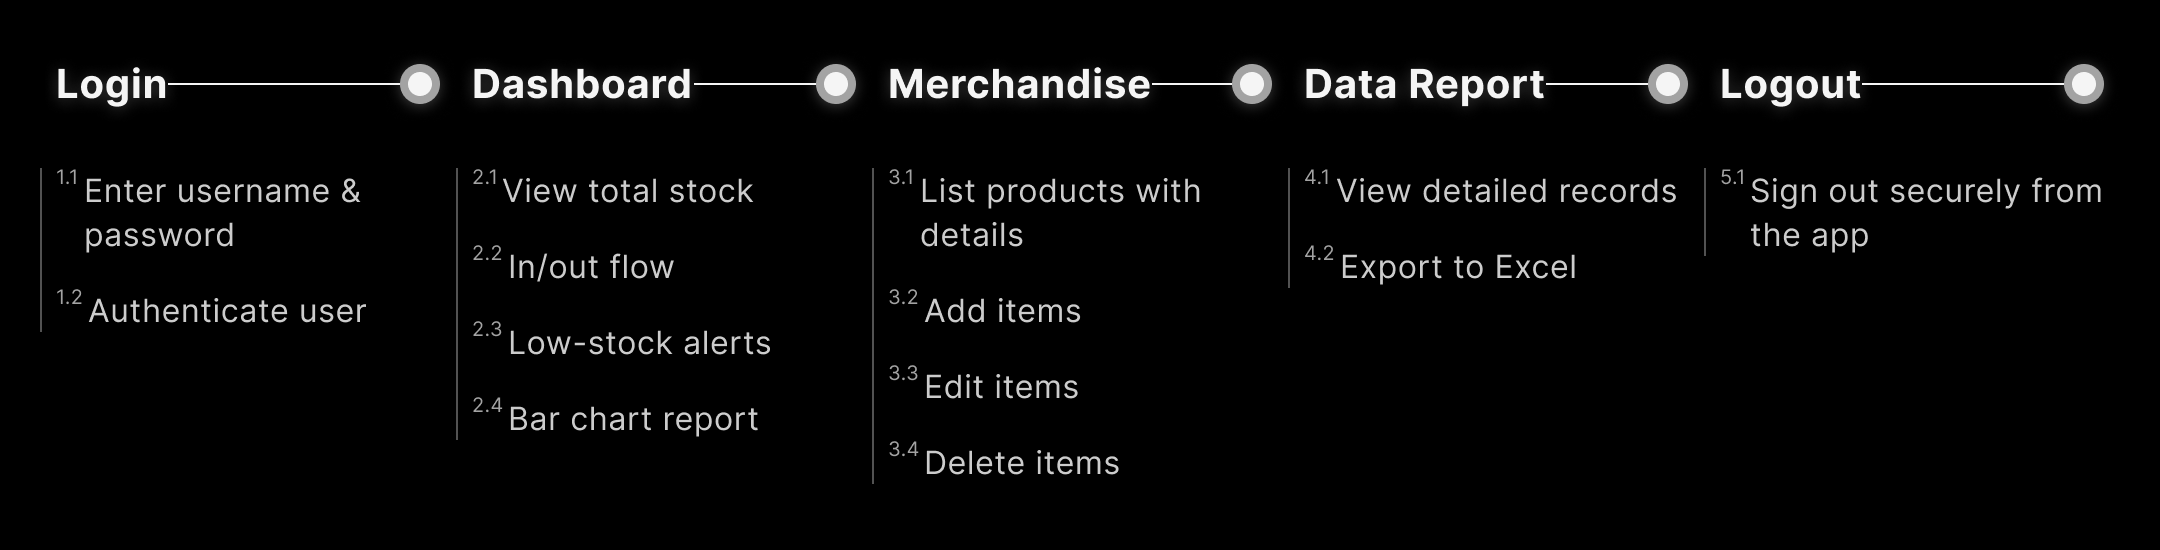
Task: Click the 'Add items' step
Action: coord(1002,311)
